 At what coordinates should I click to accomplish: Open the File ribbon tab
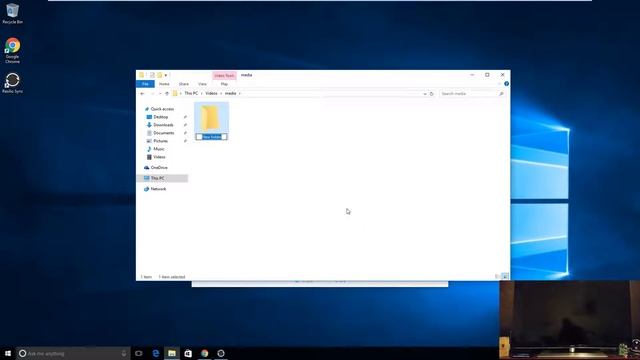[145, 84]
